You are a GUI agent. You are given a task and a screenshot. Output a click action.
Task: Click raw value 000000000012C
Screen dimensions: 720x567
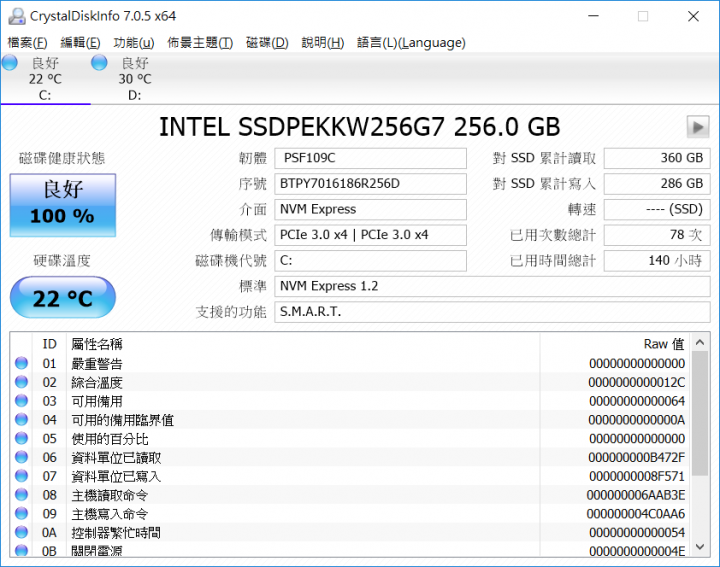coord(636,382)
